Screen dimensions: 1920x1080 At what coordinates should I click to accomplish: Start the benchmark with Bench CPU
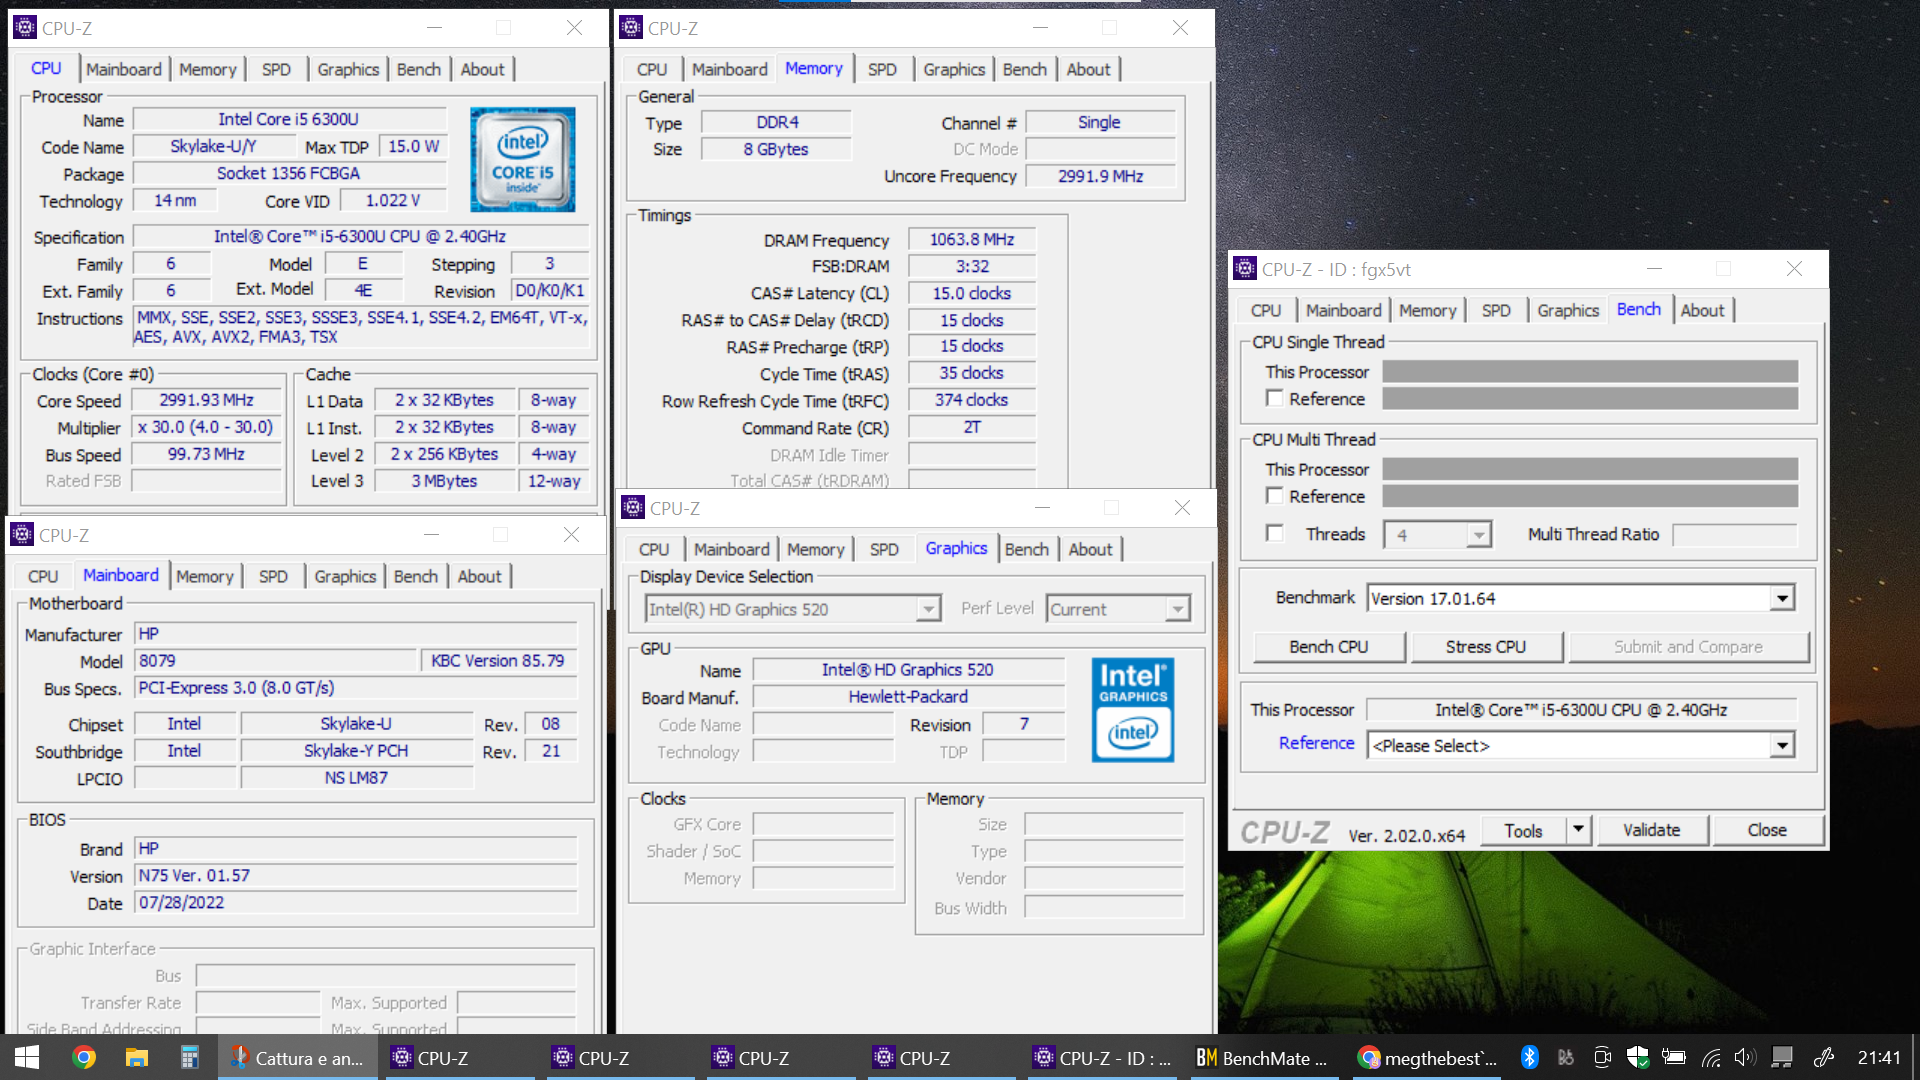pos(1329,647)
